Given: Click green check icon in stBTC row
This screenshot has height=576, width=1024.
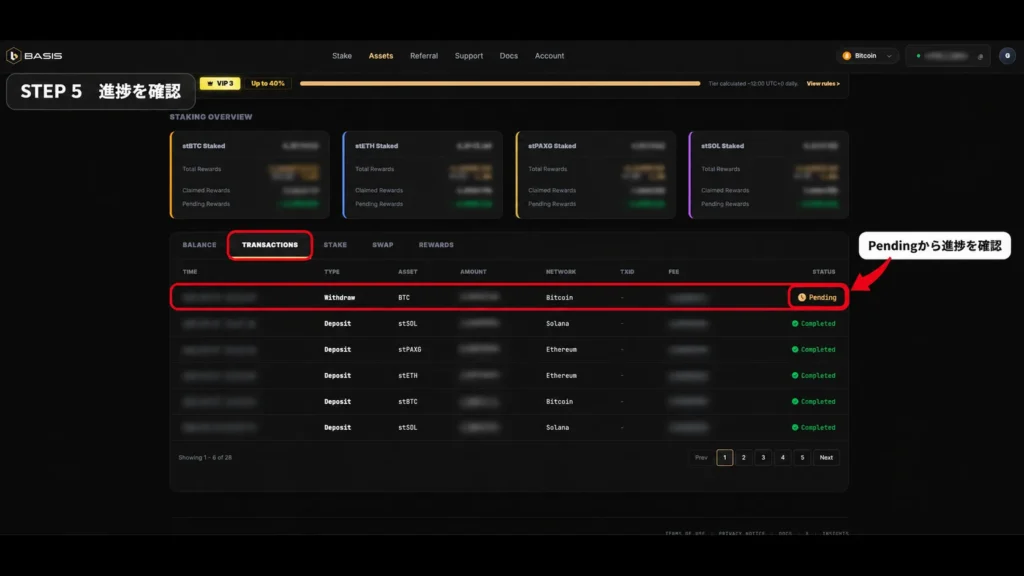Looking at the screenshot, I should click(795, 402).
